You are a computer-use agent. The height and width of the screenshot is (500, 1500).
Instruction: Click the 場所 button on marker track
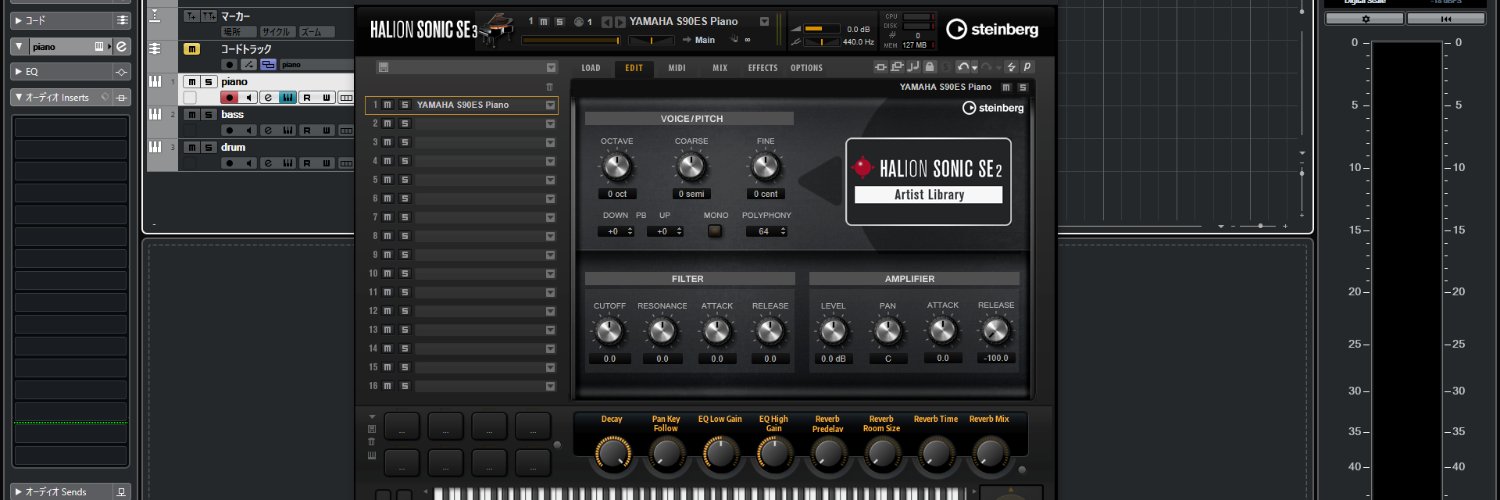point(240,32)
